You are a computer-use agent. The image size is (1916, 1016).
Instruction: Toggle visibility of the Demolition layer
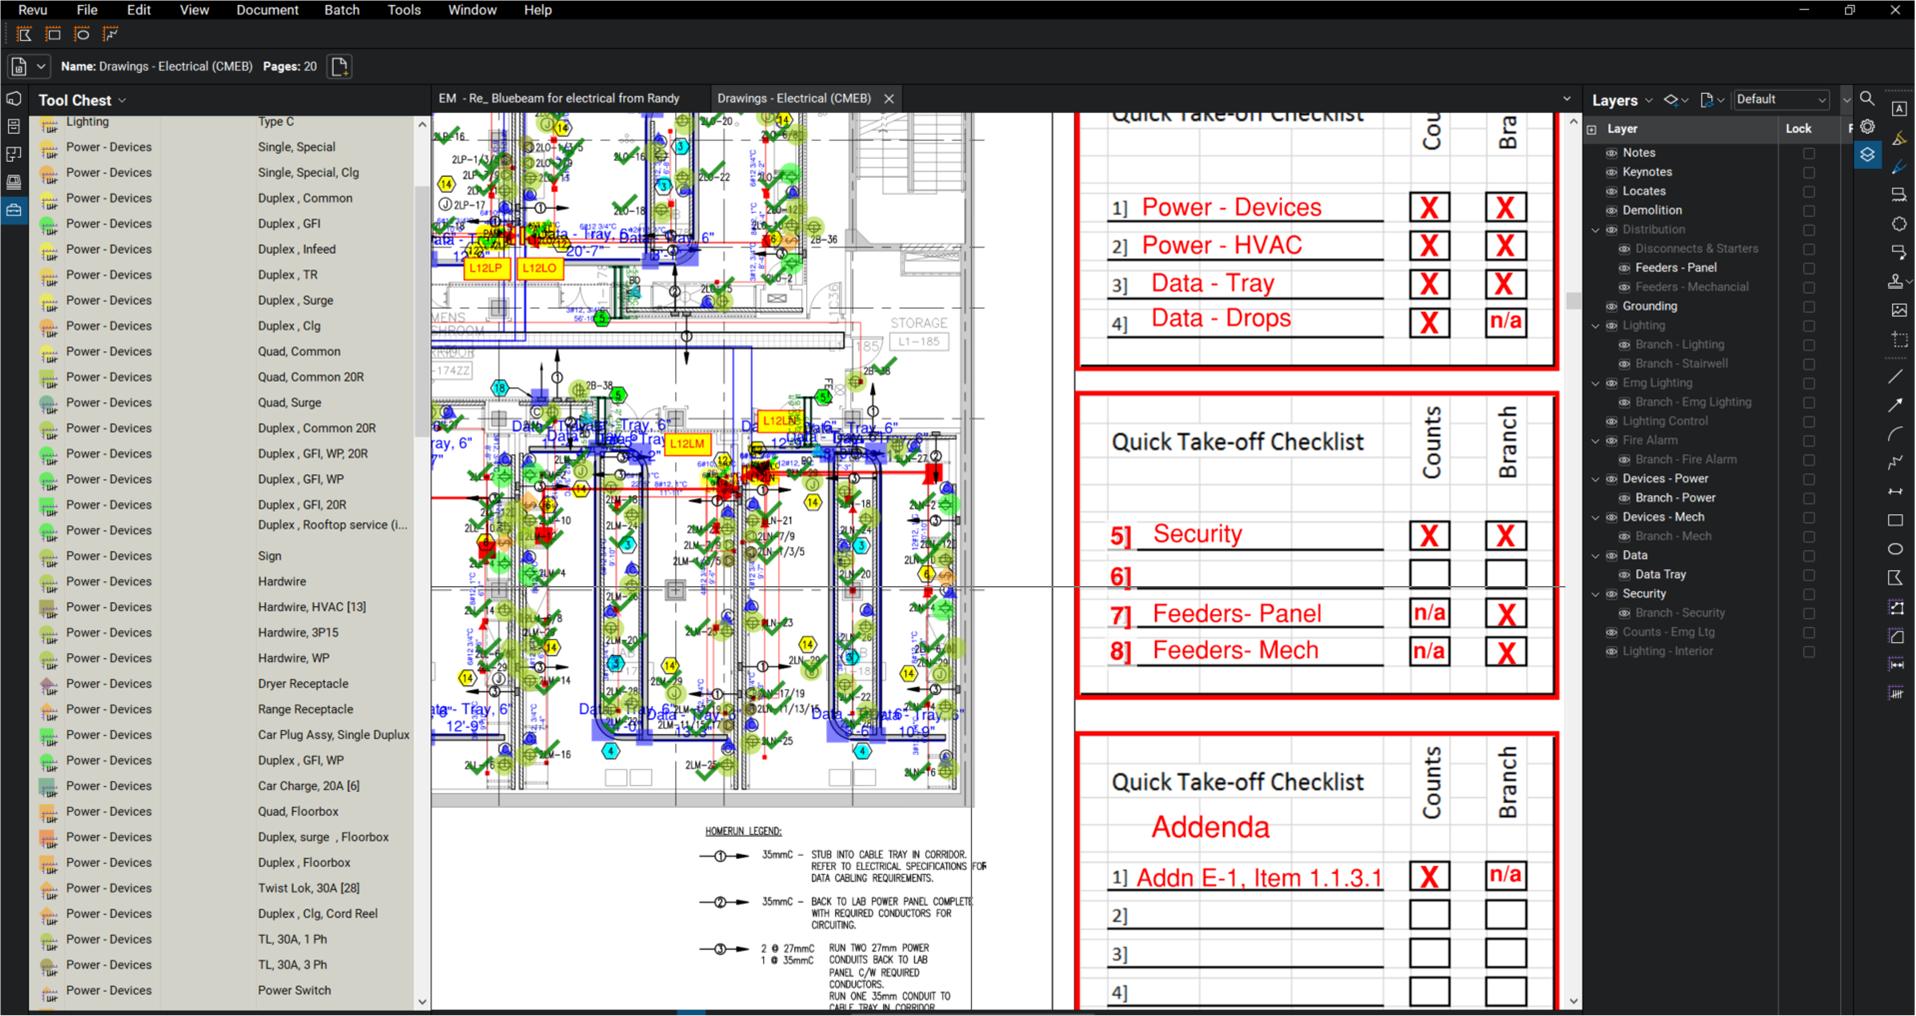tap(1611, 210)
